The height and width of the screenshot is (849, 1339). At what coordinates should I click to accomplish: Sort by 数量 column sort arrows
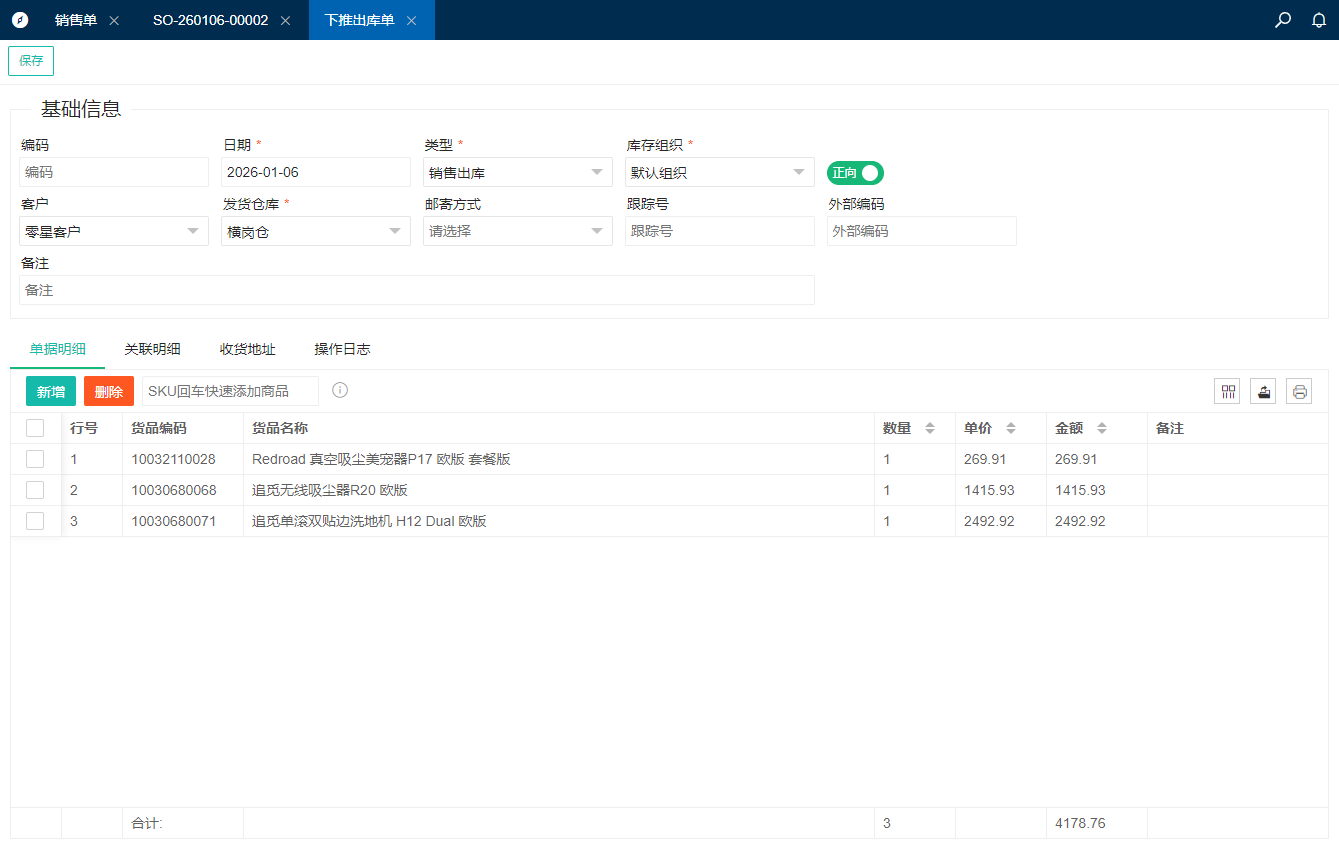tap(930, 428)
